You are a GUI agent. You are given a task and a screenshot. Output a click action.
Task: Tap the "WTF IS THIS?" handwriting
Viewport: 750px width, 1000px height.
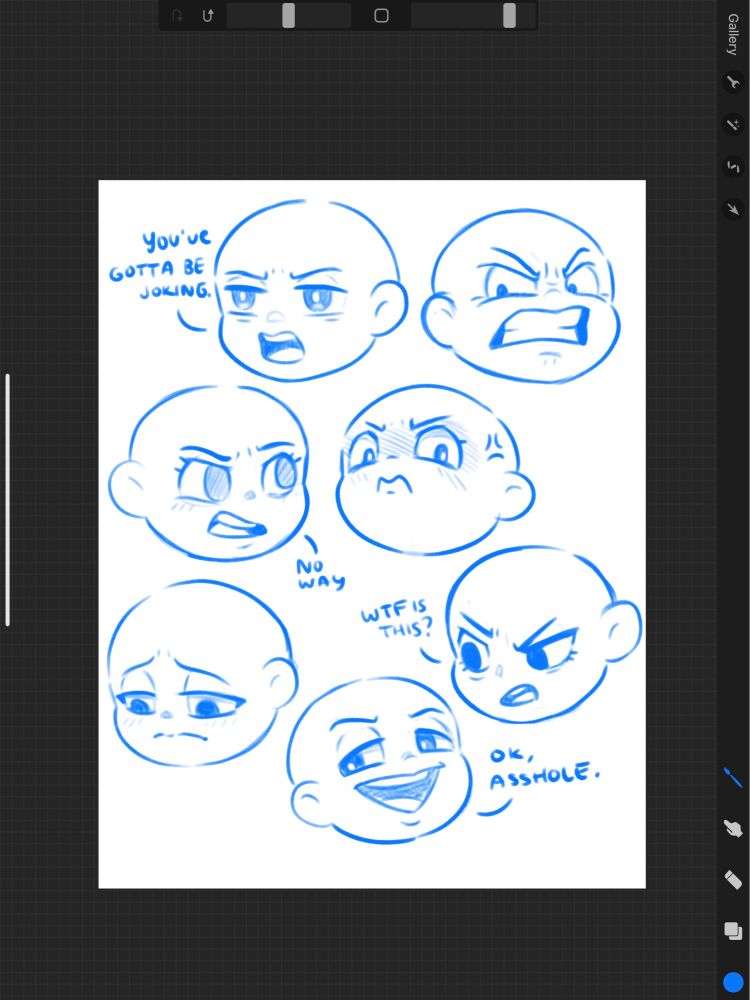point(397,620)
